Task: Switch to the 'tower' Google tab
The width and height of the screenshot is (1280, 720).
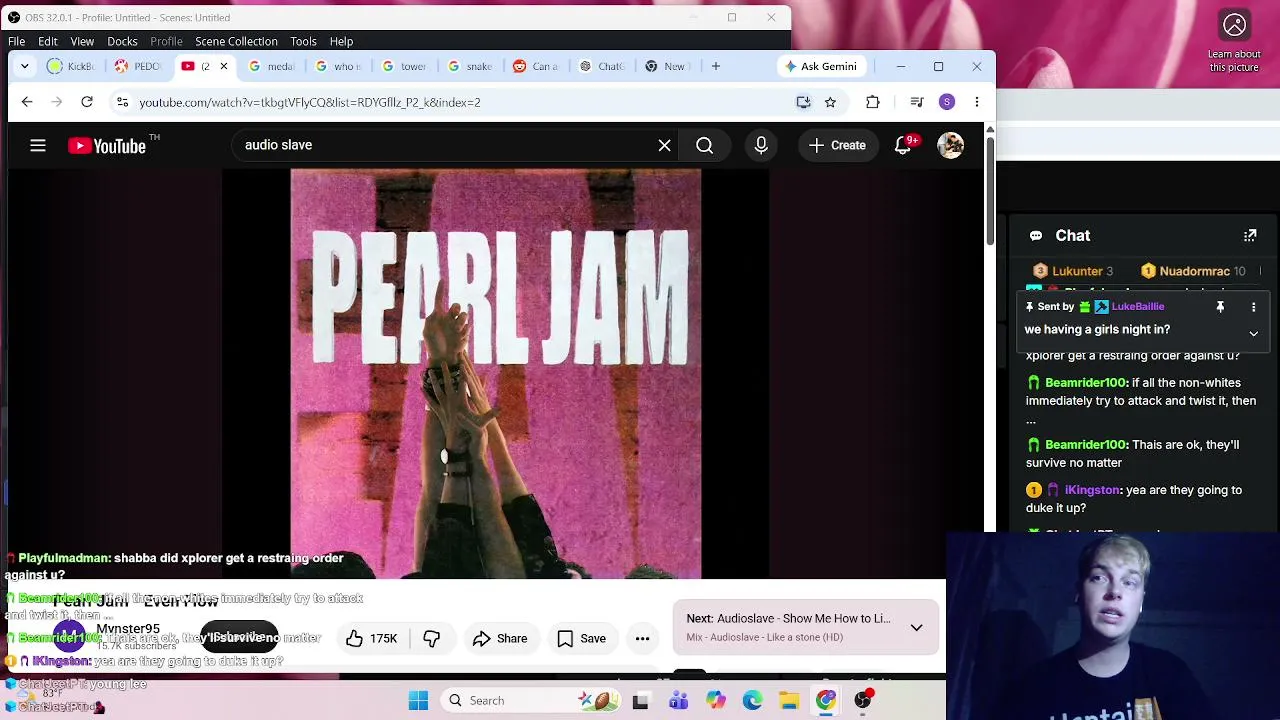Action: [403, 66]
